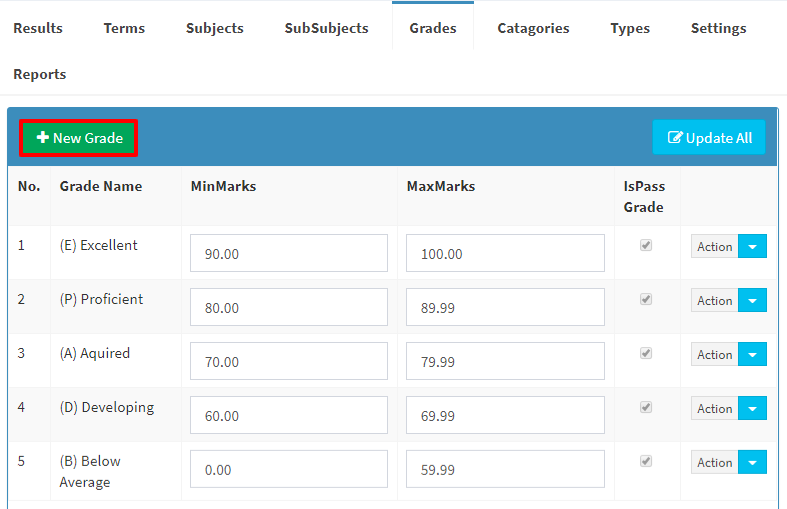Expand Action dropdown arrow for Below Average row
Screen dimensions: 787x509
[752, 462]
